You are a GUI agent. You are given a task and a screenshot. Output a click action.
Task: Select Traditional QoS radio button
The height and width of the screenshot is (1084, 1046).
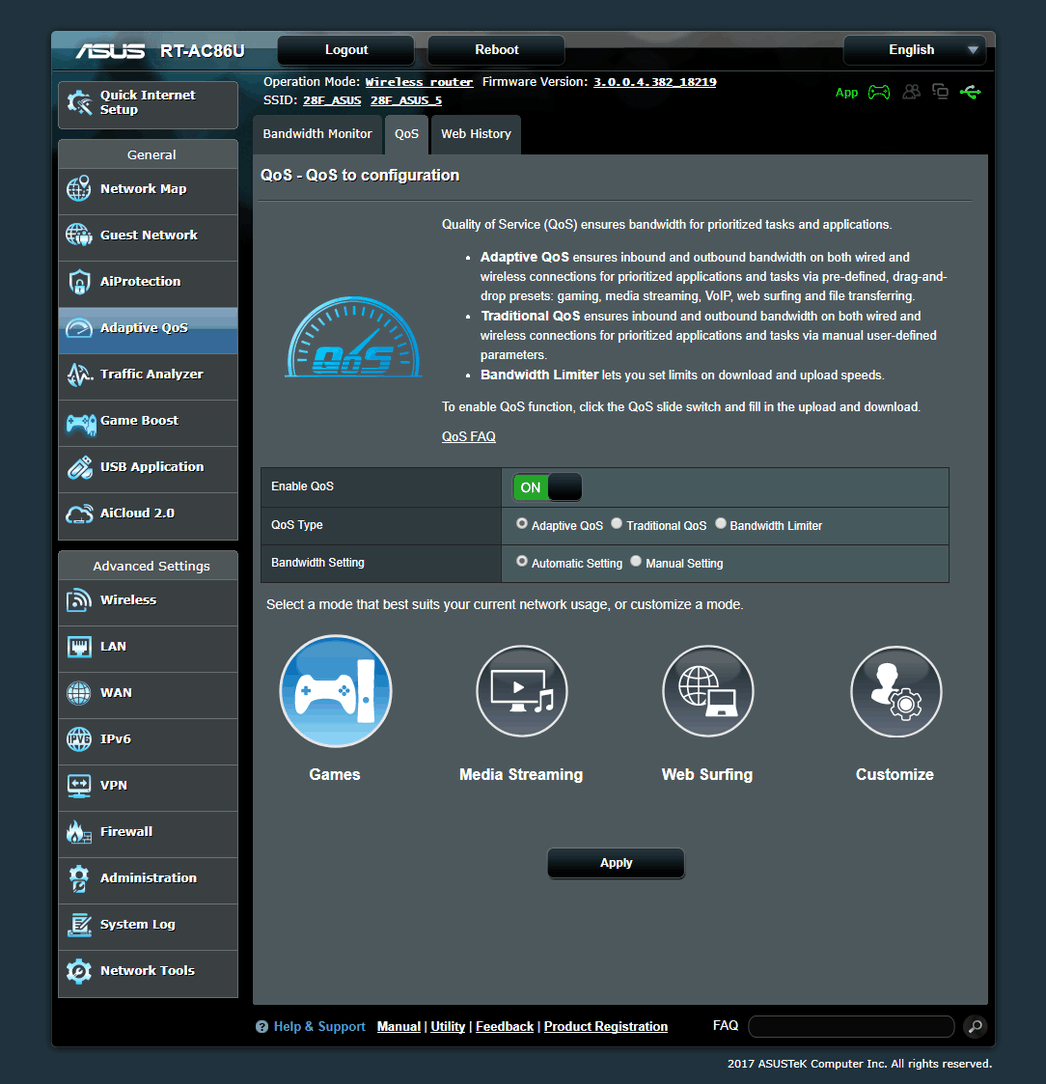click(x=617, y=524)
